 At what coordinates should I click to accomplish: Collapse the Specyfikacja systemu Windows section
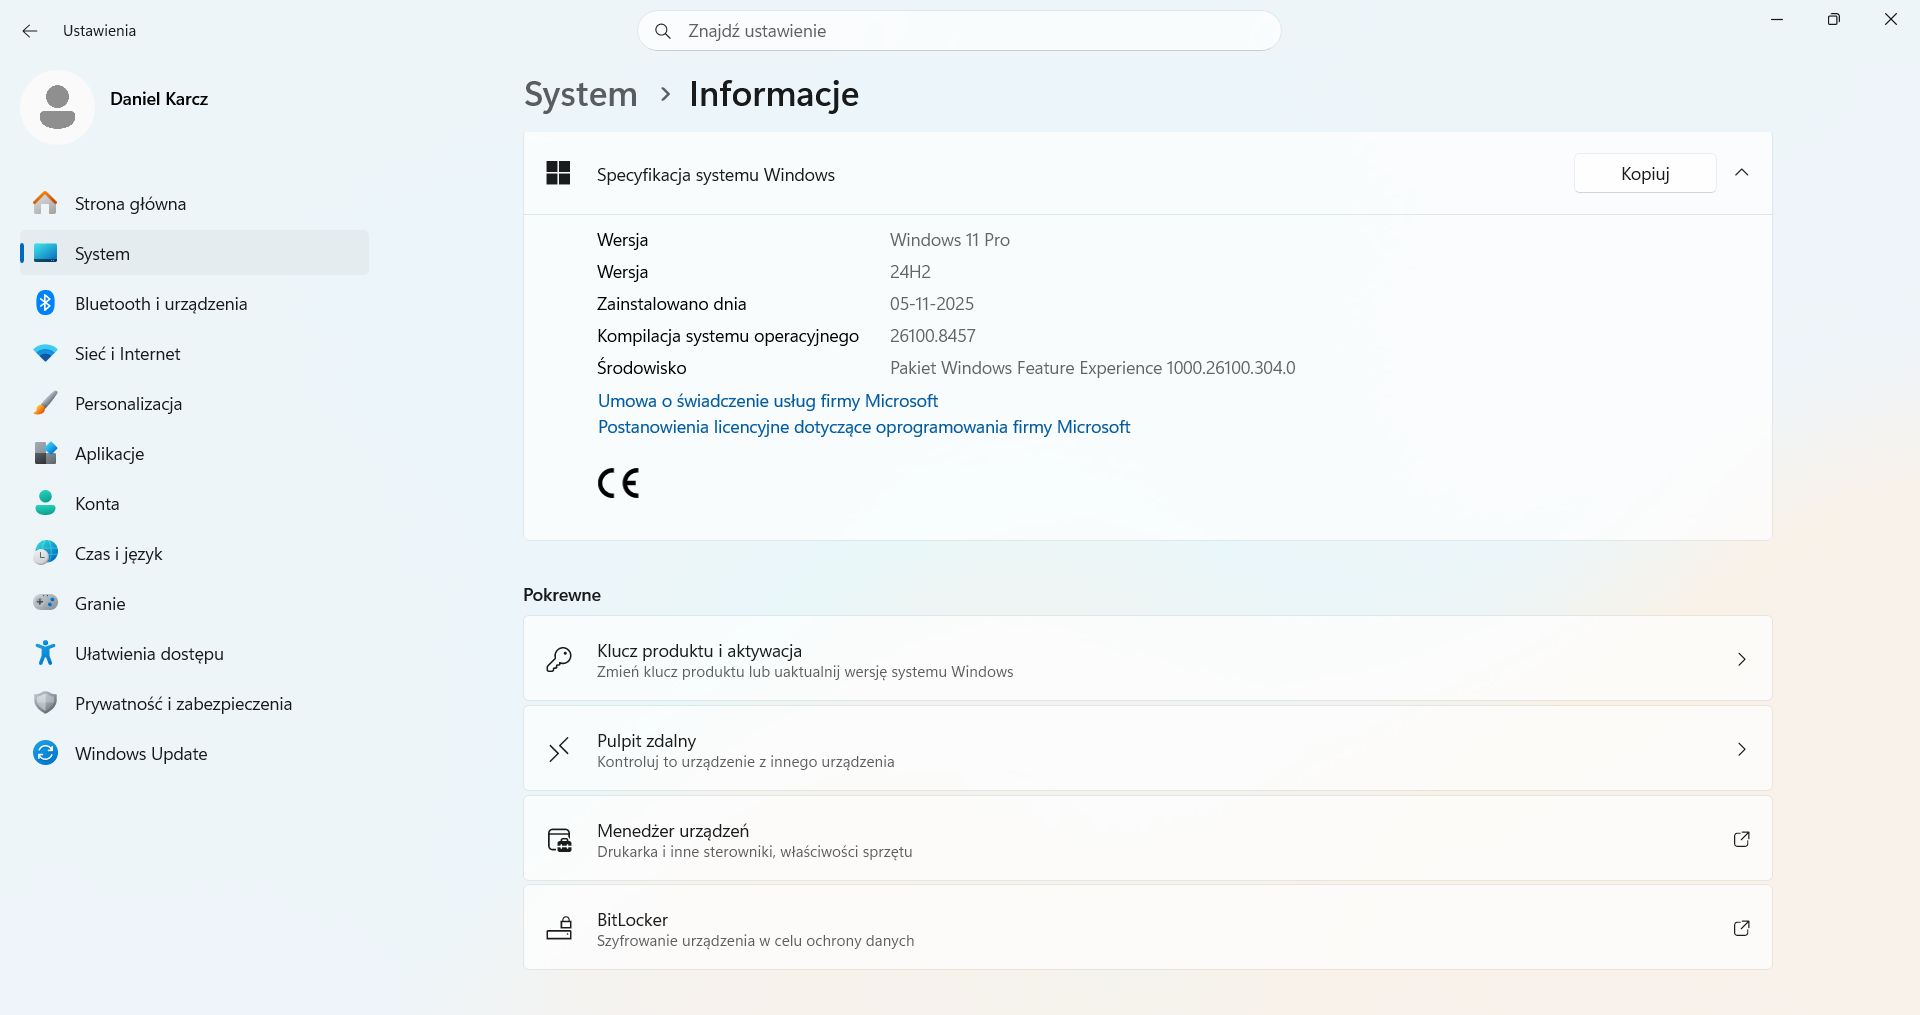point(1741,173)
